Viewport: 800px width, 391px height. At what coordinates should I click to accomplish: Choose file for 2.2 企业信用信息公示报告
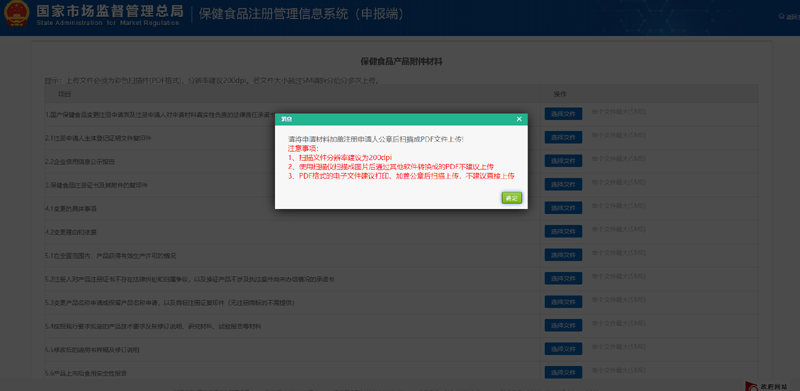[x=563, y=161]
